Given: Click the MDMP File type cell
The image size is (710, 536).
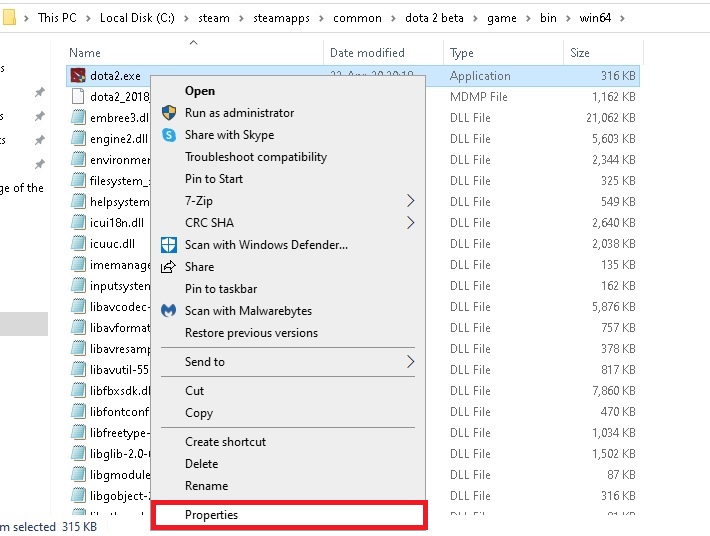Looking at the screenshot, I should click(x=479, y=96).
